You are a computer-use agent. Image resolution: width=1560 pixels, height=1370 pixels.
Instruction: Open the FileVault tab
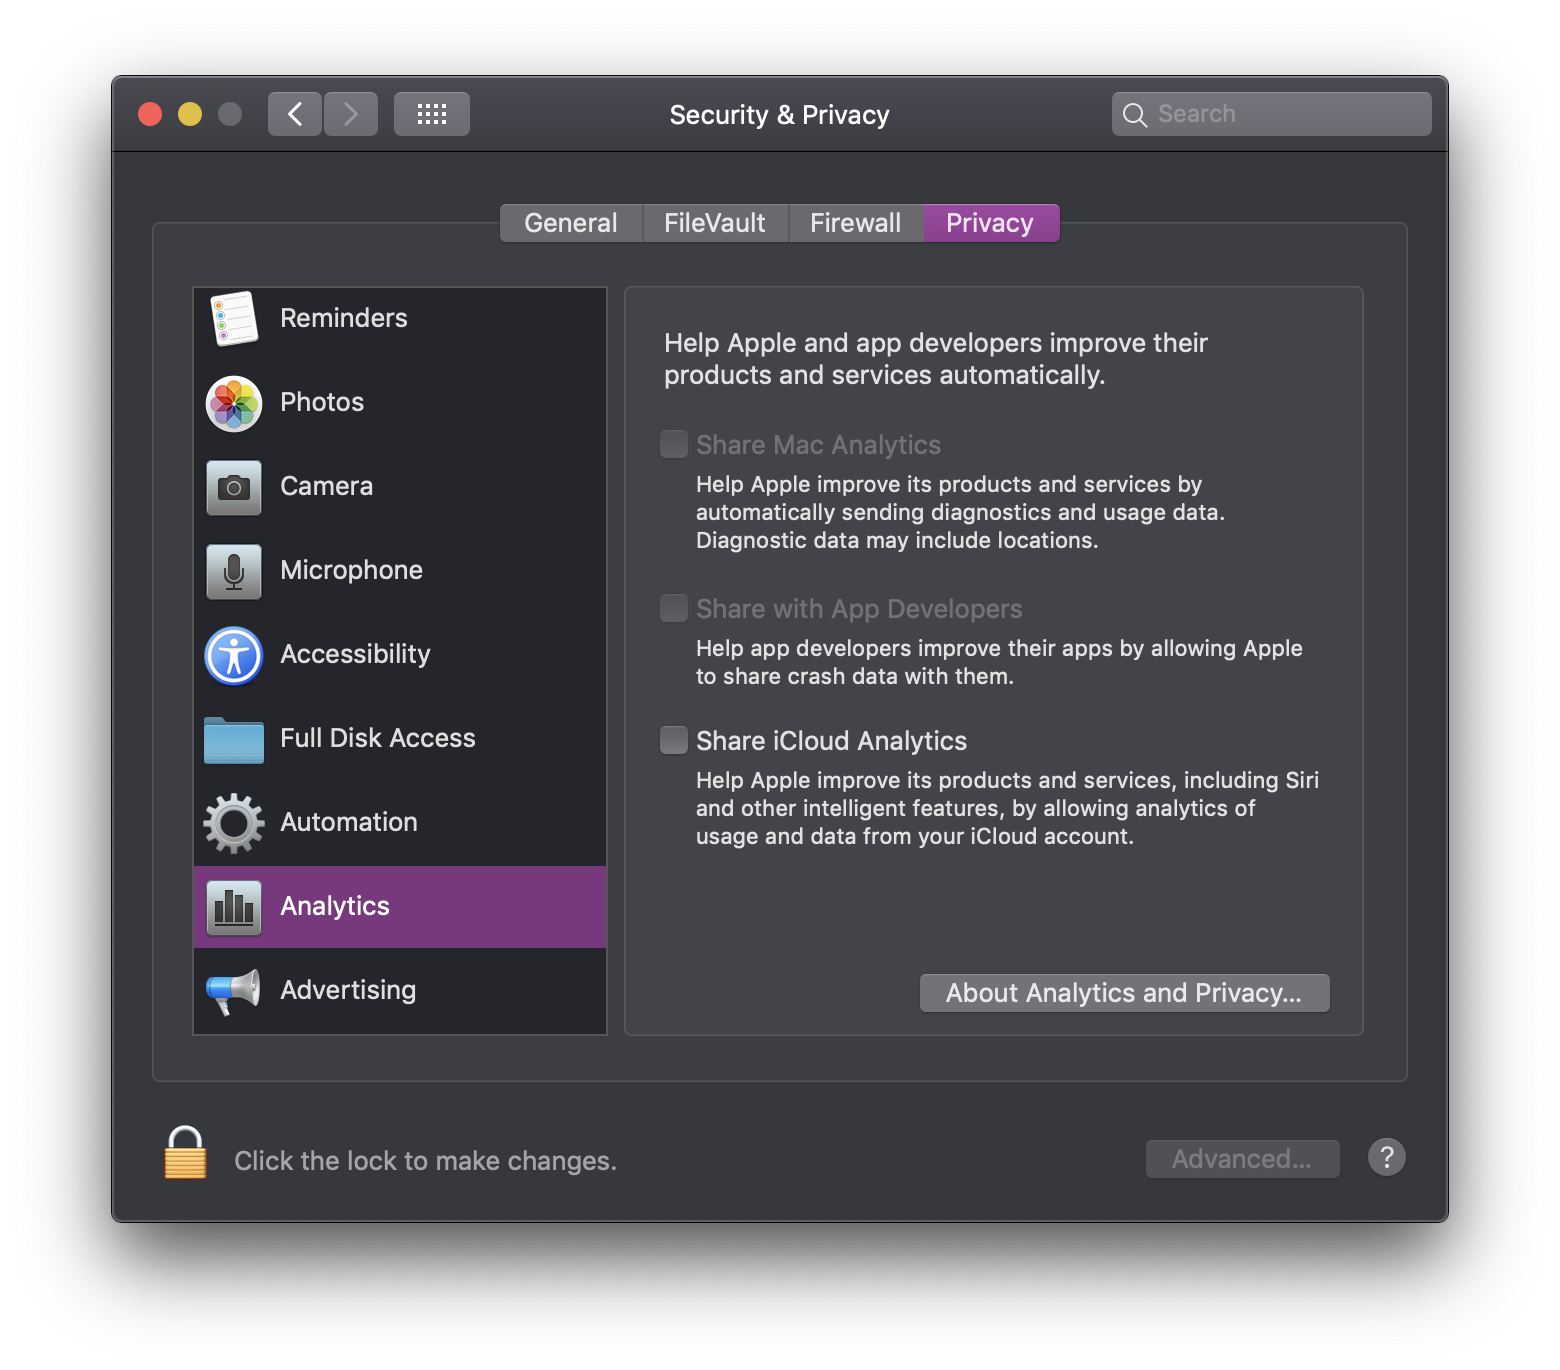(715, 223)
